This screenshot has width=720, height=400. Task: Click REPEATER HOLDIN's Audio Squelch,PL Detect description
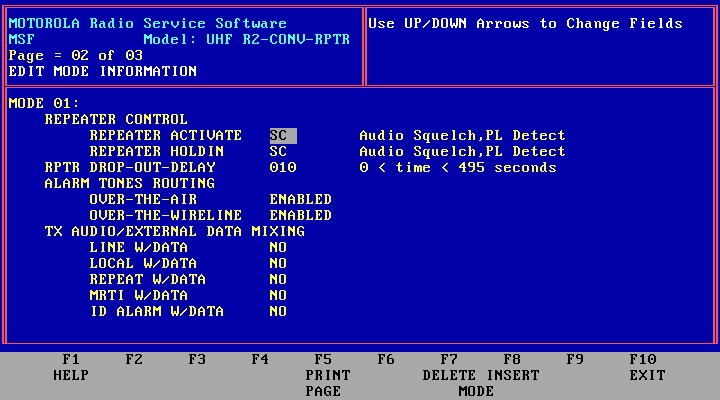(x=462, y=152)
